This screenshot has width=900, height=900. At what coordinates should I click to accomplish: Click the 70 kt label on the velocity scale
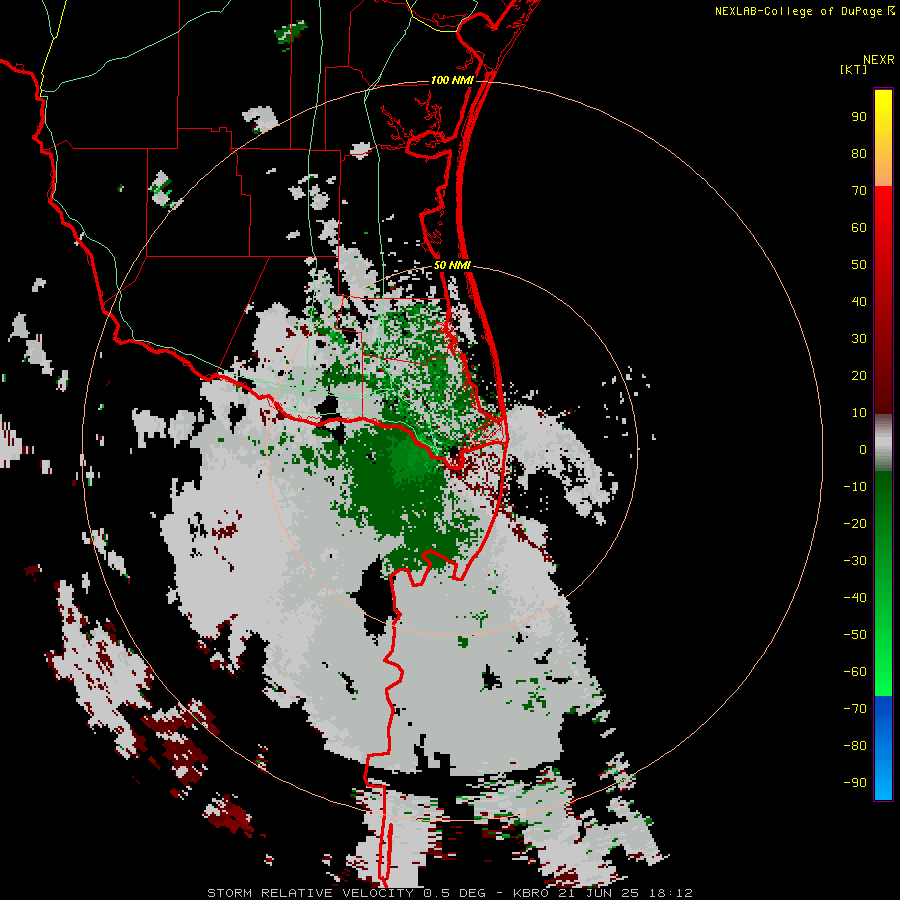[859, 191]
